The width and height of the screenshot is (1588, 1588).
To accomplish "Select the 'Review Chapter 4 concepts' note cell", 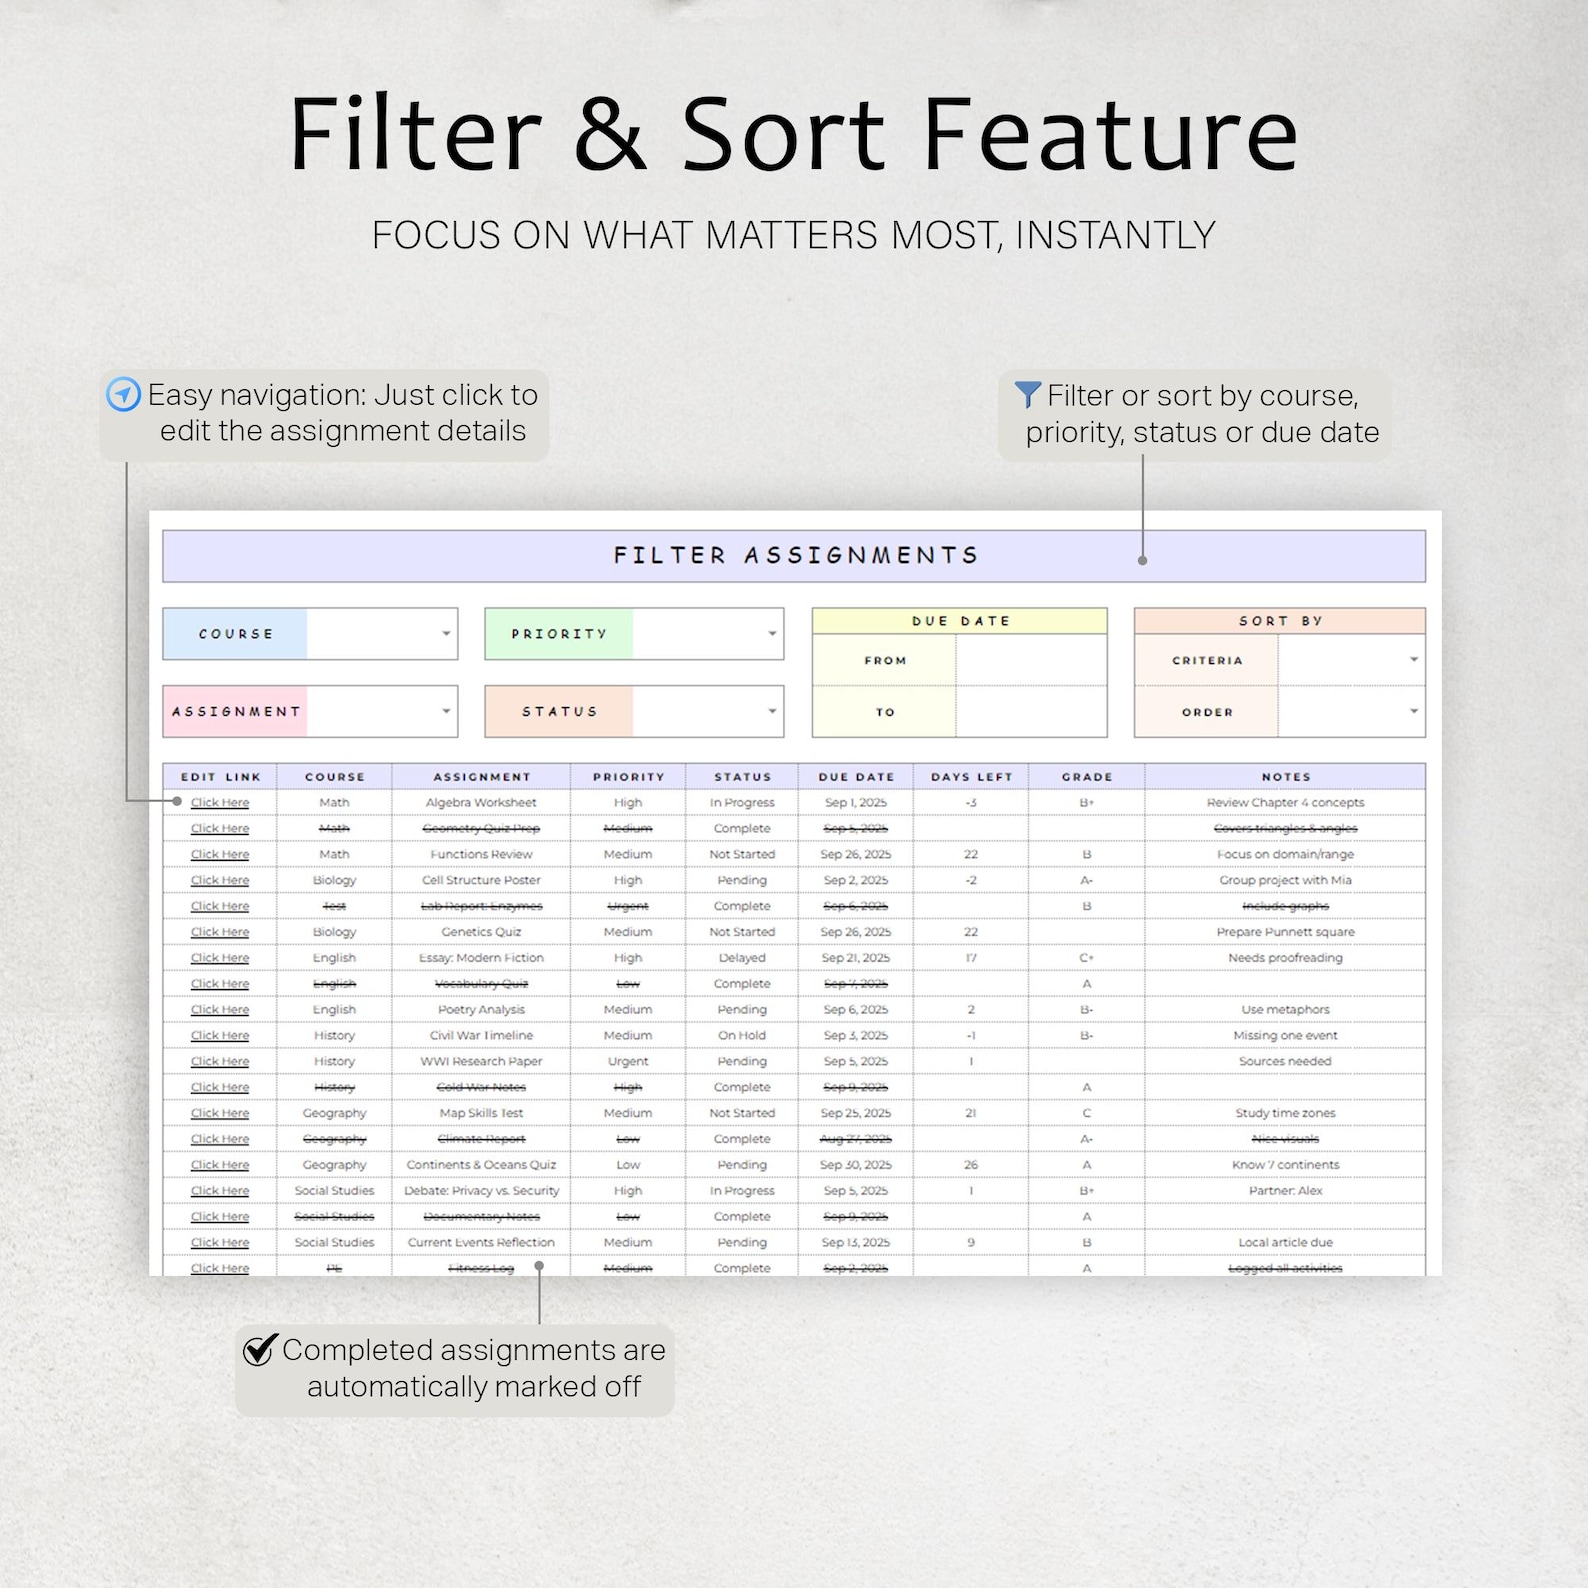I will click(x=1286, y=803).
